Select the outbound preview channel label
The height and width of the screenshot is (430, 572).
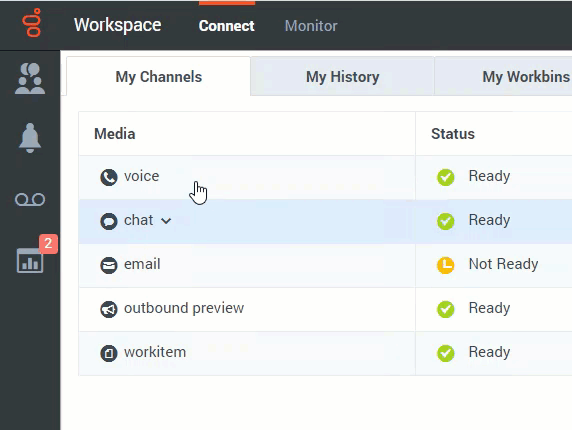(x=184, y=308)
